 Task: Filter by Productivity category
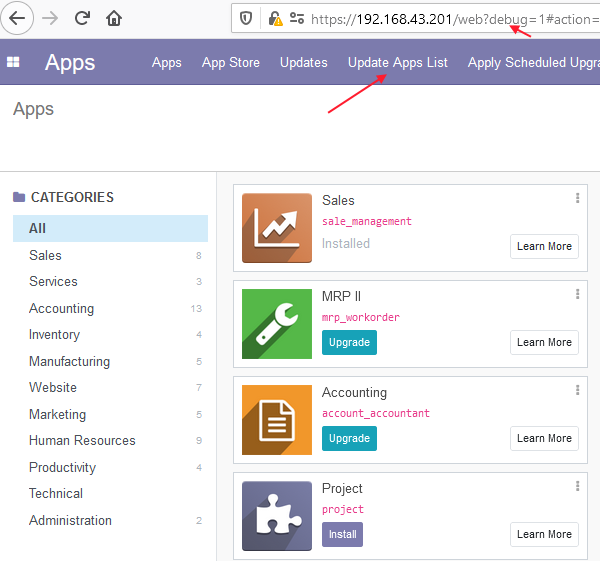[110, 467]
